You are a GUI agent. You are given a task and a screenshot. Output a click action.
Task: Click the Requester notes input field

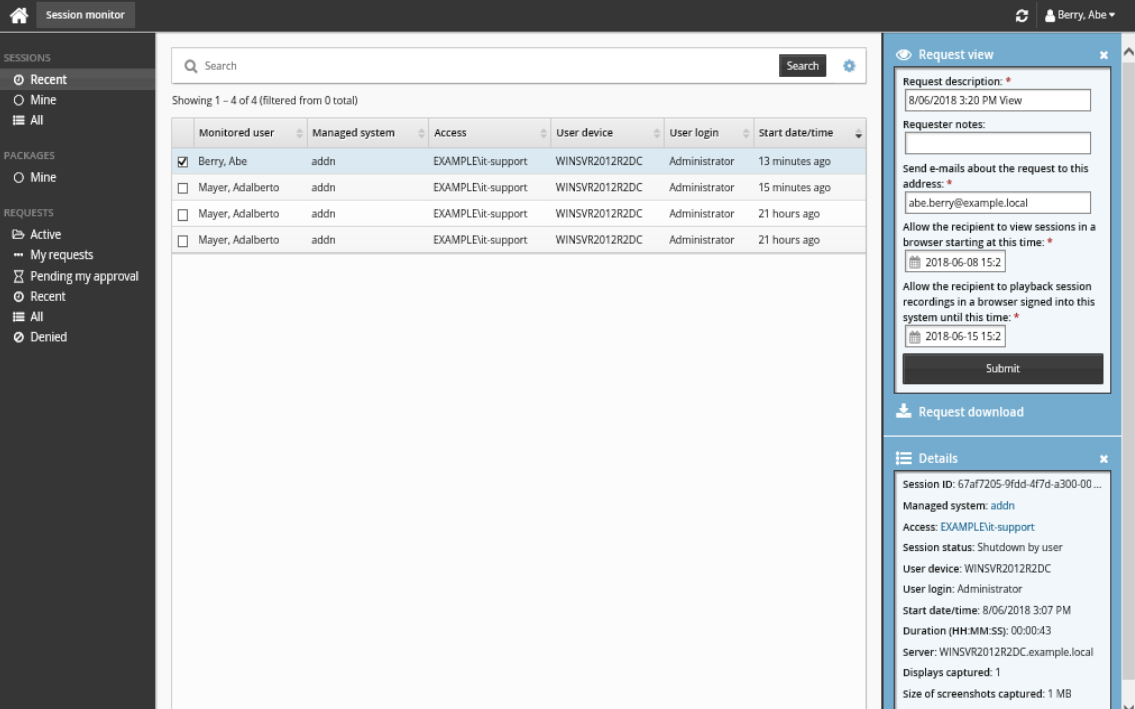[996, 144]
